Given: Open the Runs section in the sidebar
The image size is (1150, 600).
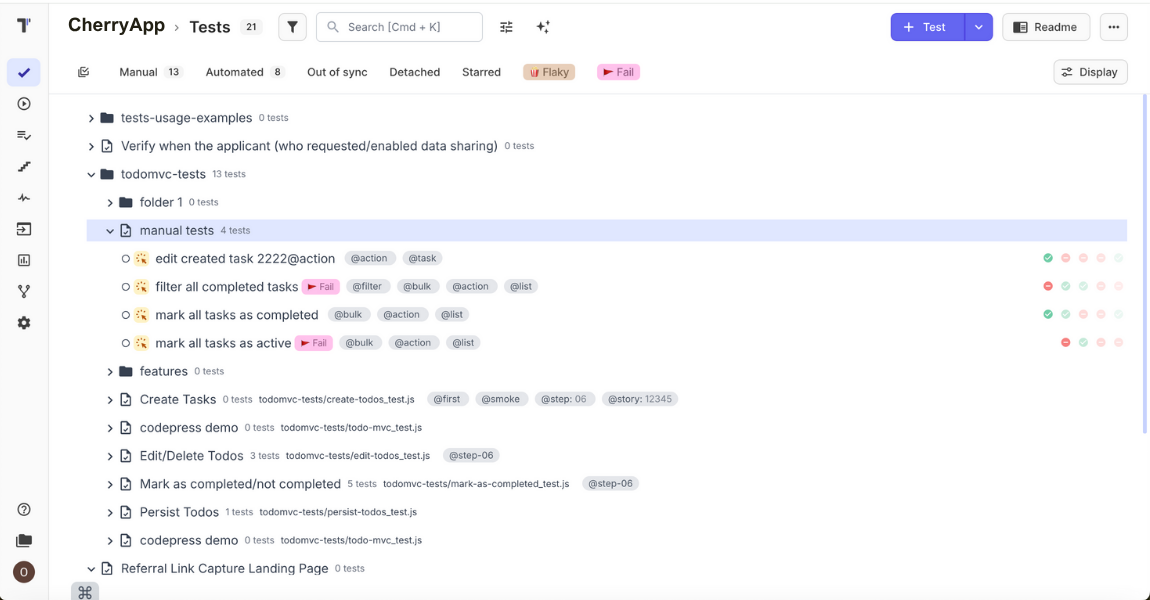Looking at the screenshot, I should click(24, 103).
